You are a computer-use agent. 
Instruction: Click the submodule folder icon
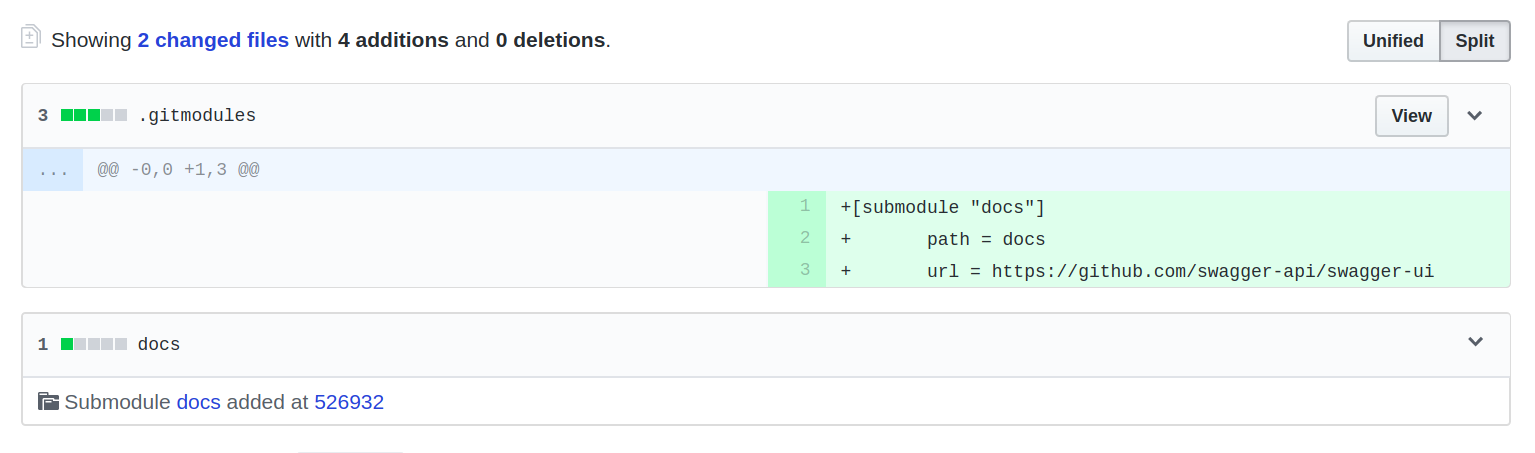tap(48, 402)
